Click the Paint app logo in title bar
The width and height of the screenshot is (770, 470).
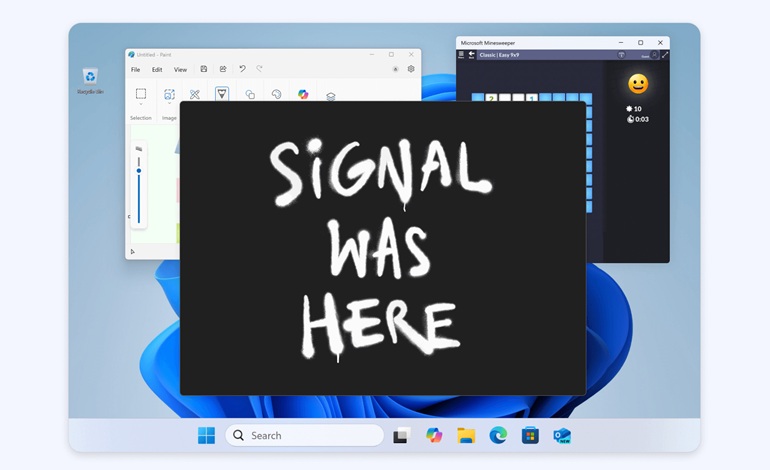coord(132,55)
